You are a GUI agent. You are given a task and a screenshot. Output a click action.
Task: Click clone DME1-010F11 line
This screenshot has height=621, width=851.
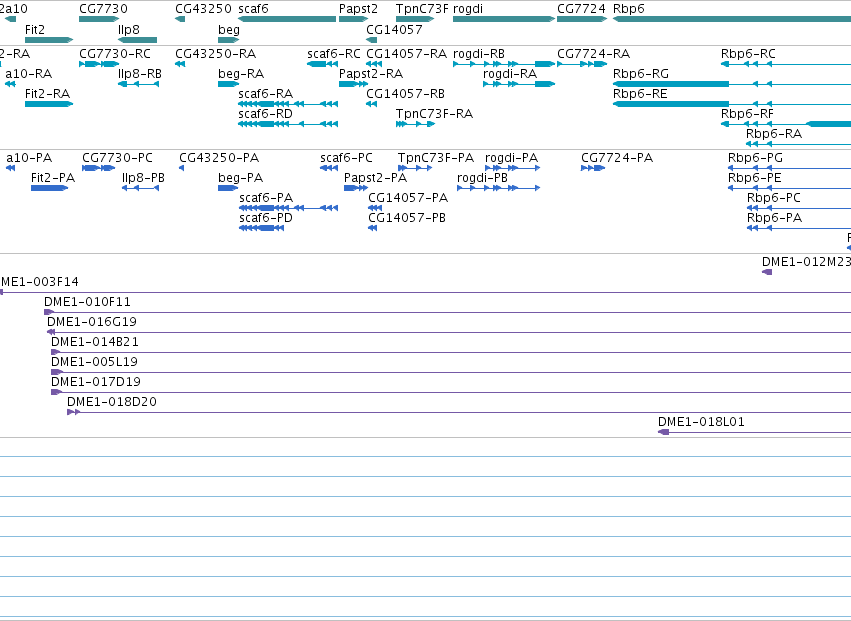click(447, 312)
